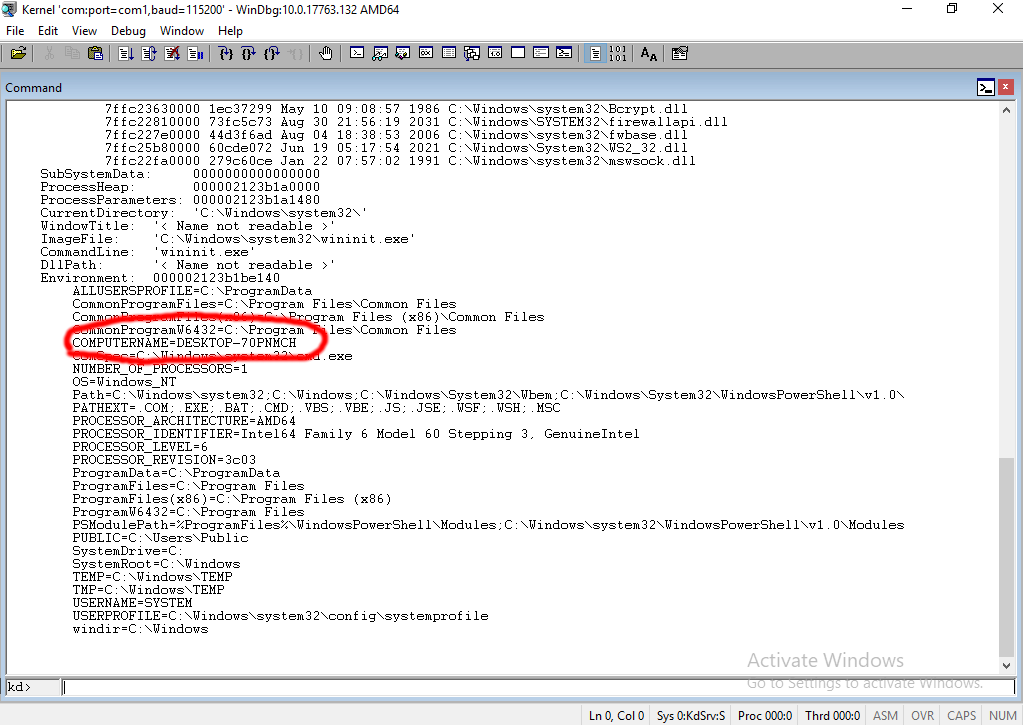This screenshot has width=1023, height=725.
Task: Click the Command window vertical scrollbar
Action: click(1005, 558)
